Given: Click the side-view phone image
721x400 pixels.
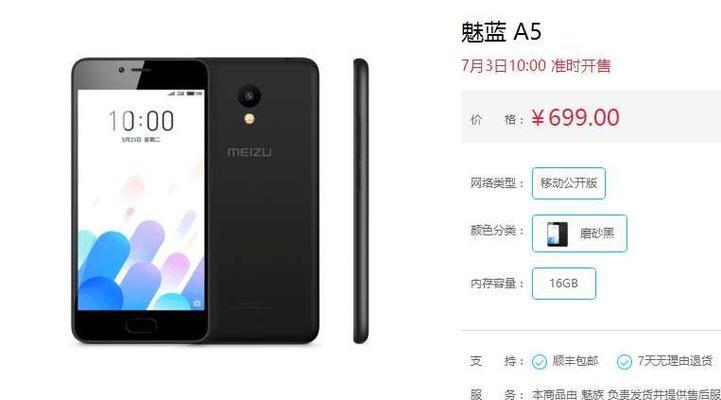Looking at the screenshot, I should [361, 201].
